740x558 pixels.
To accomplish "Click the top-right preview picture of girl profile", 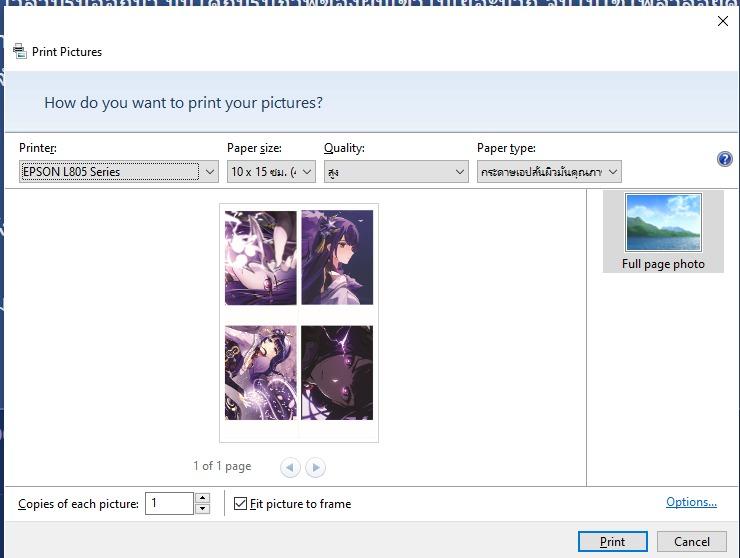I will (x=337, y=257).
